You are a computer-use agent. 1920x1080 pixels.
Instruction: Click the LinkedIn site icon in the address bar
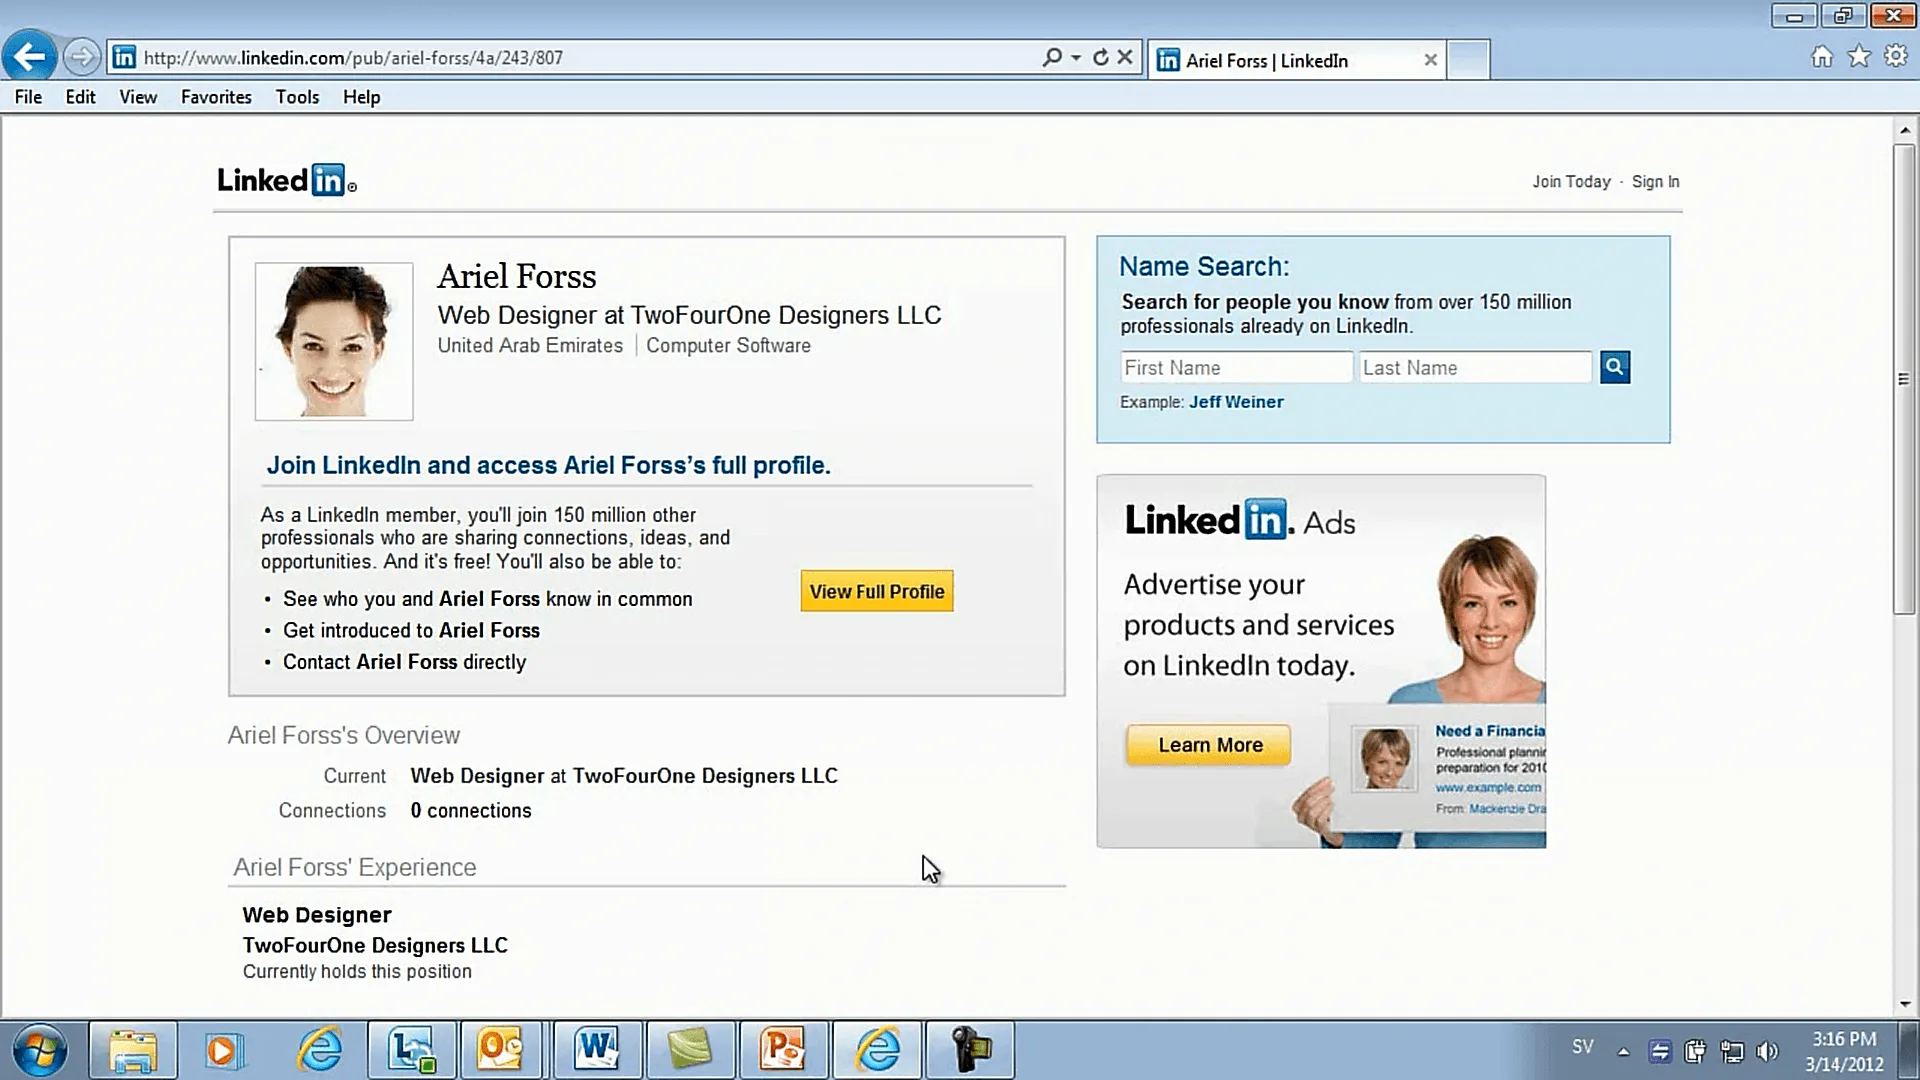tap(124, 57)
